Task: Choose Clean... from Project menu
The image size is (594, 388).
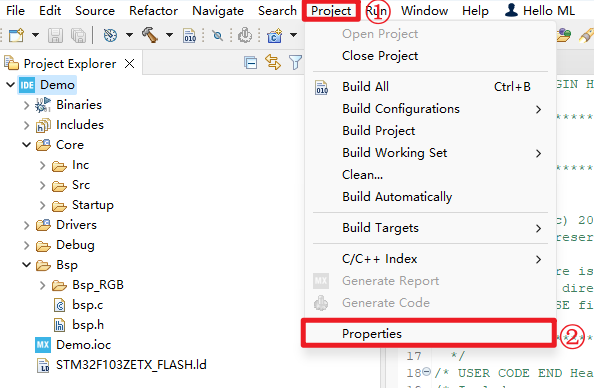Action: tap(430, 175)
